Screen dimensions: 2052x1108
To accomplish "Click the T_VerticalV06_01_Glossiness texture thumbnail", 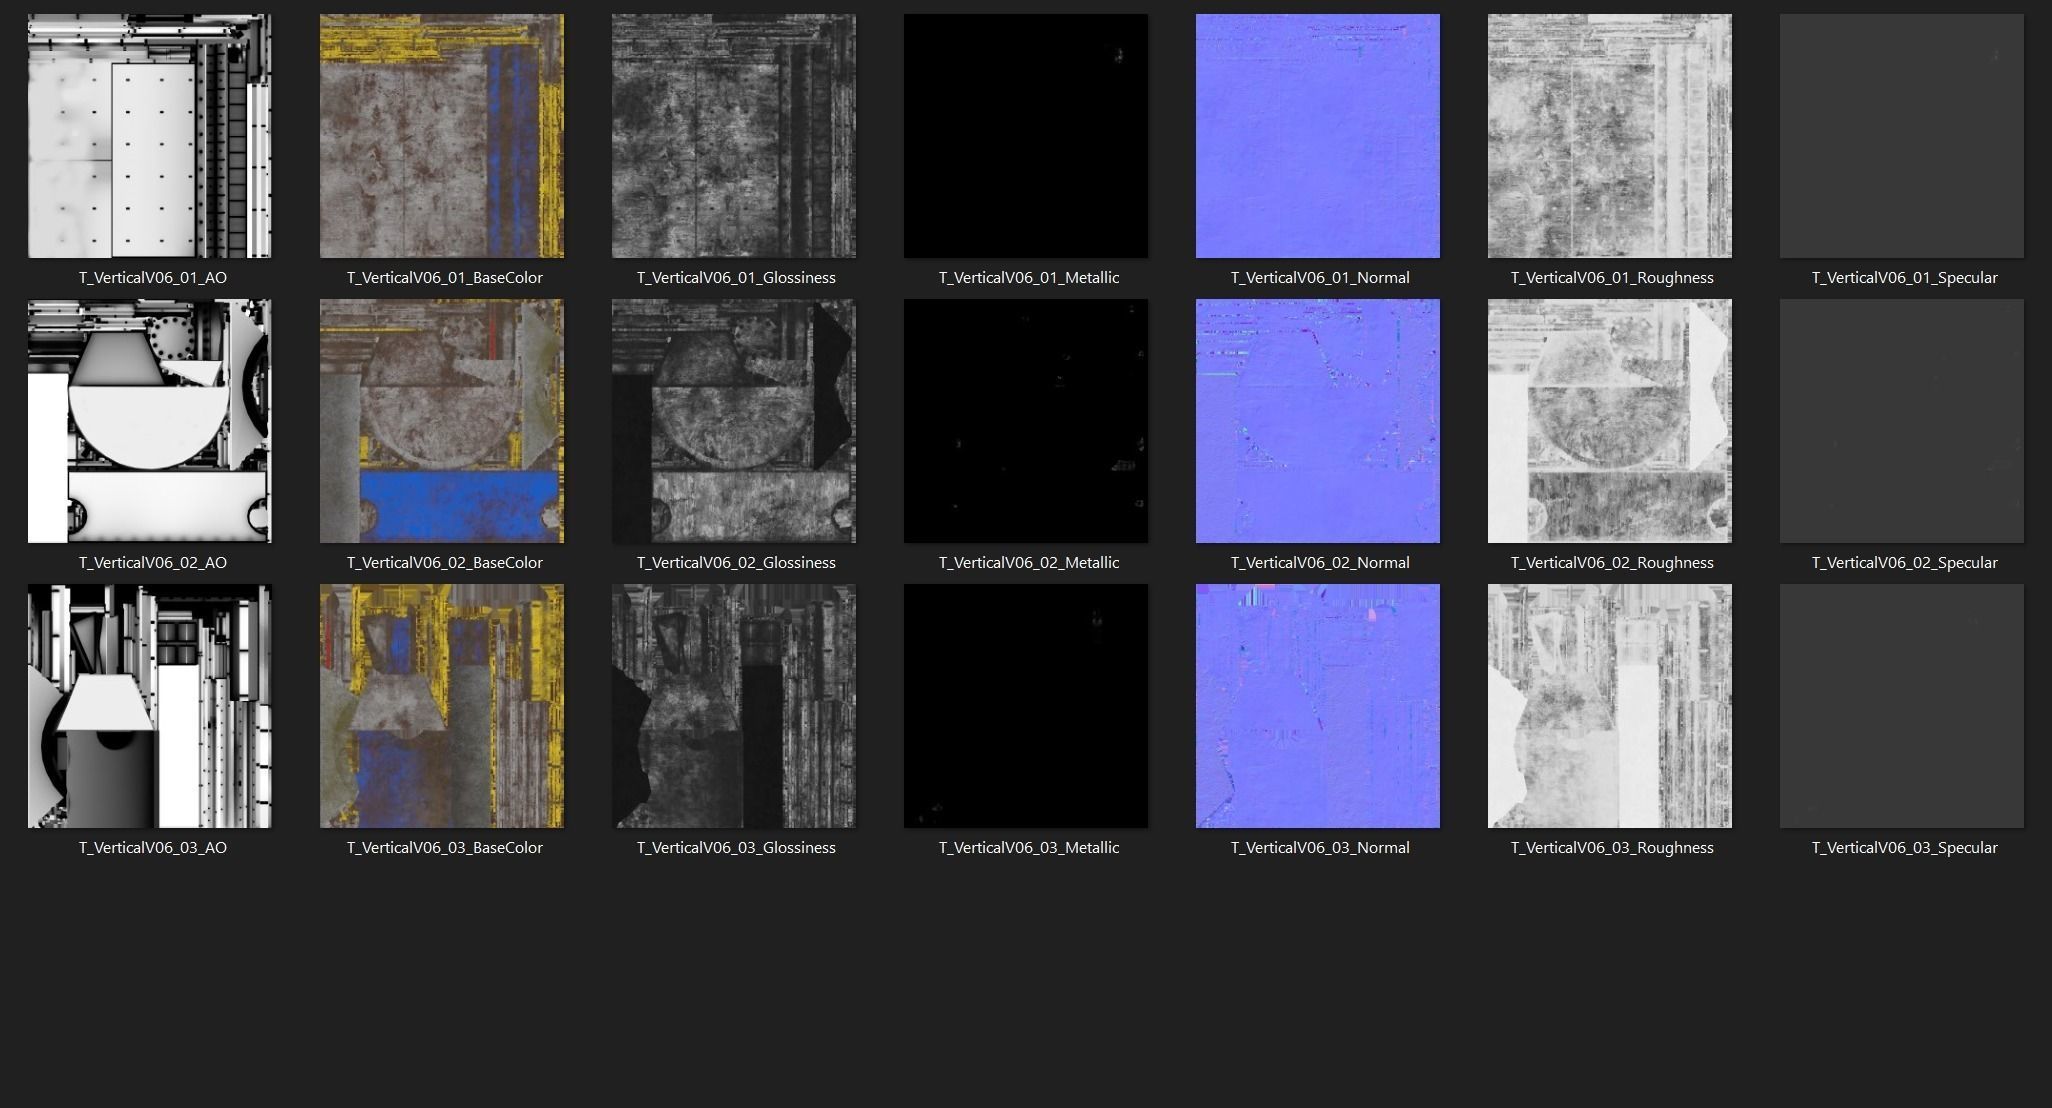I will pos(734,136).
